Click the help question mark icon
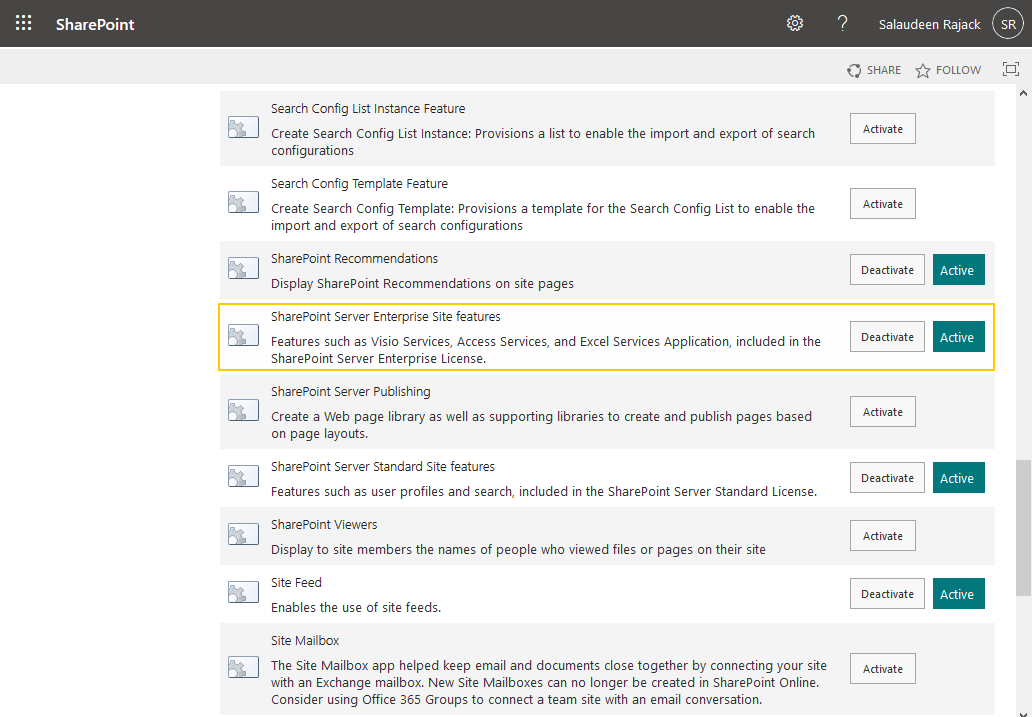The height and width of the screenshot is (717, 1032). (842, 24)
